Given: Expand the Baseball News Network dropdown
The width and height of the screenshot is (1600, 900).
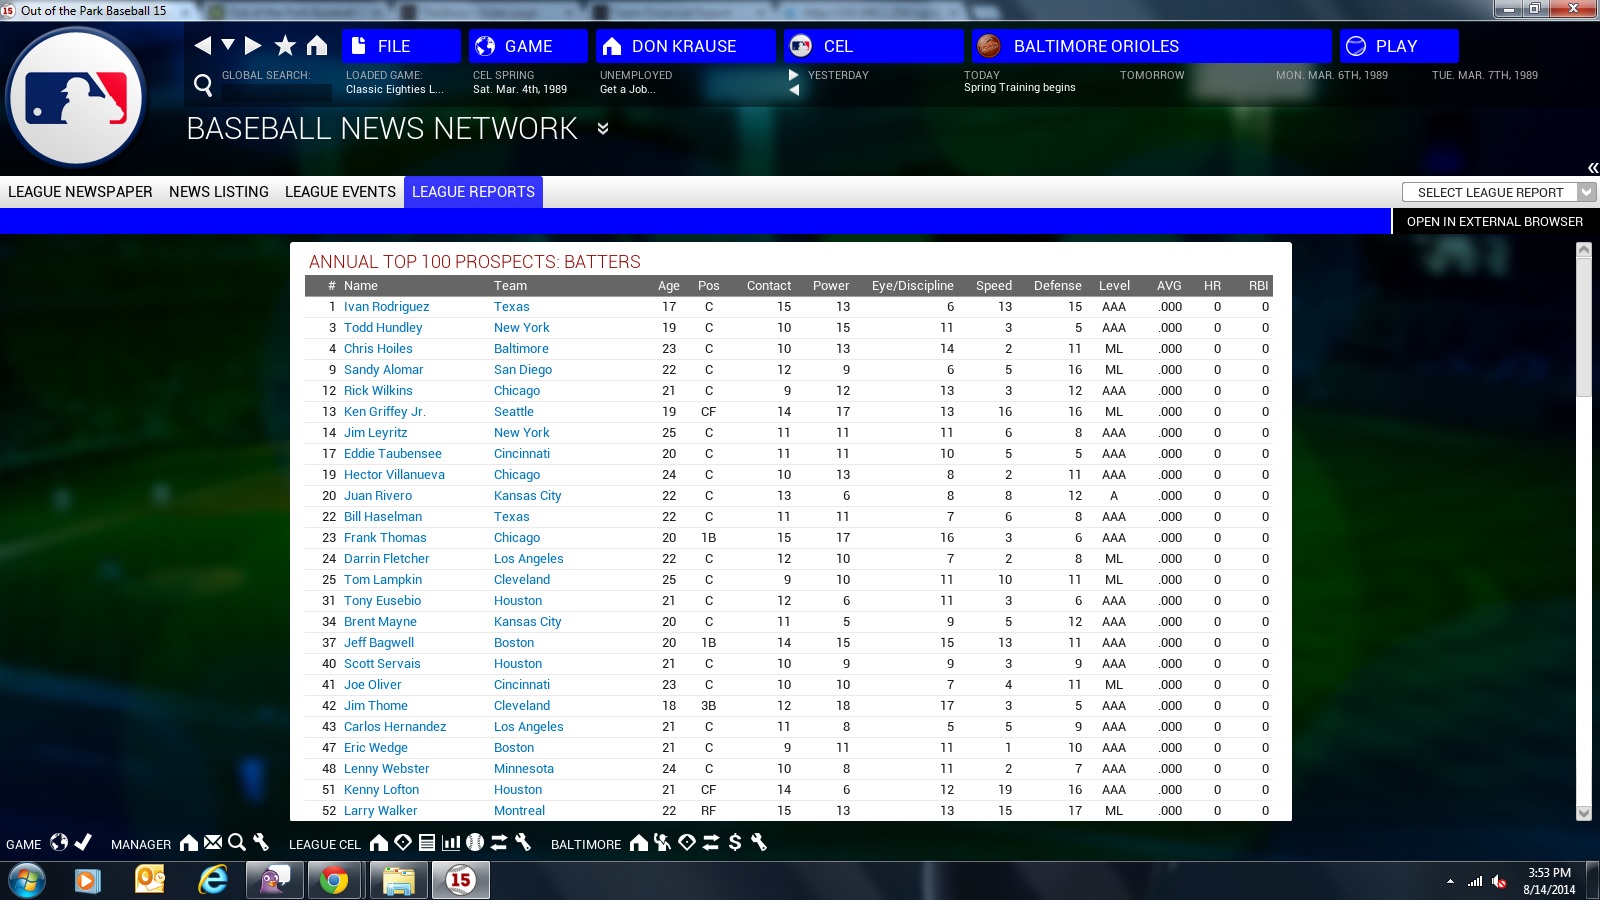Looking at the screenshot, I should [603, 128].
